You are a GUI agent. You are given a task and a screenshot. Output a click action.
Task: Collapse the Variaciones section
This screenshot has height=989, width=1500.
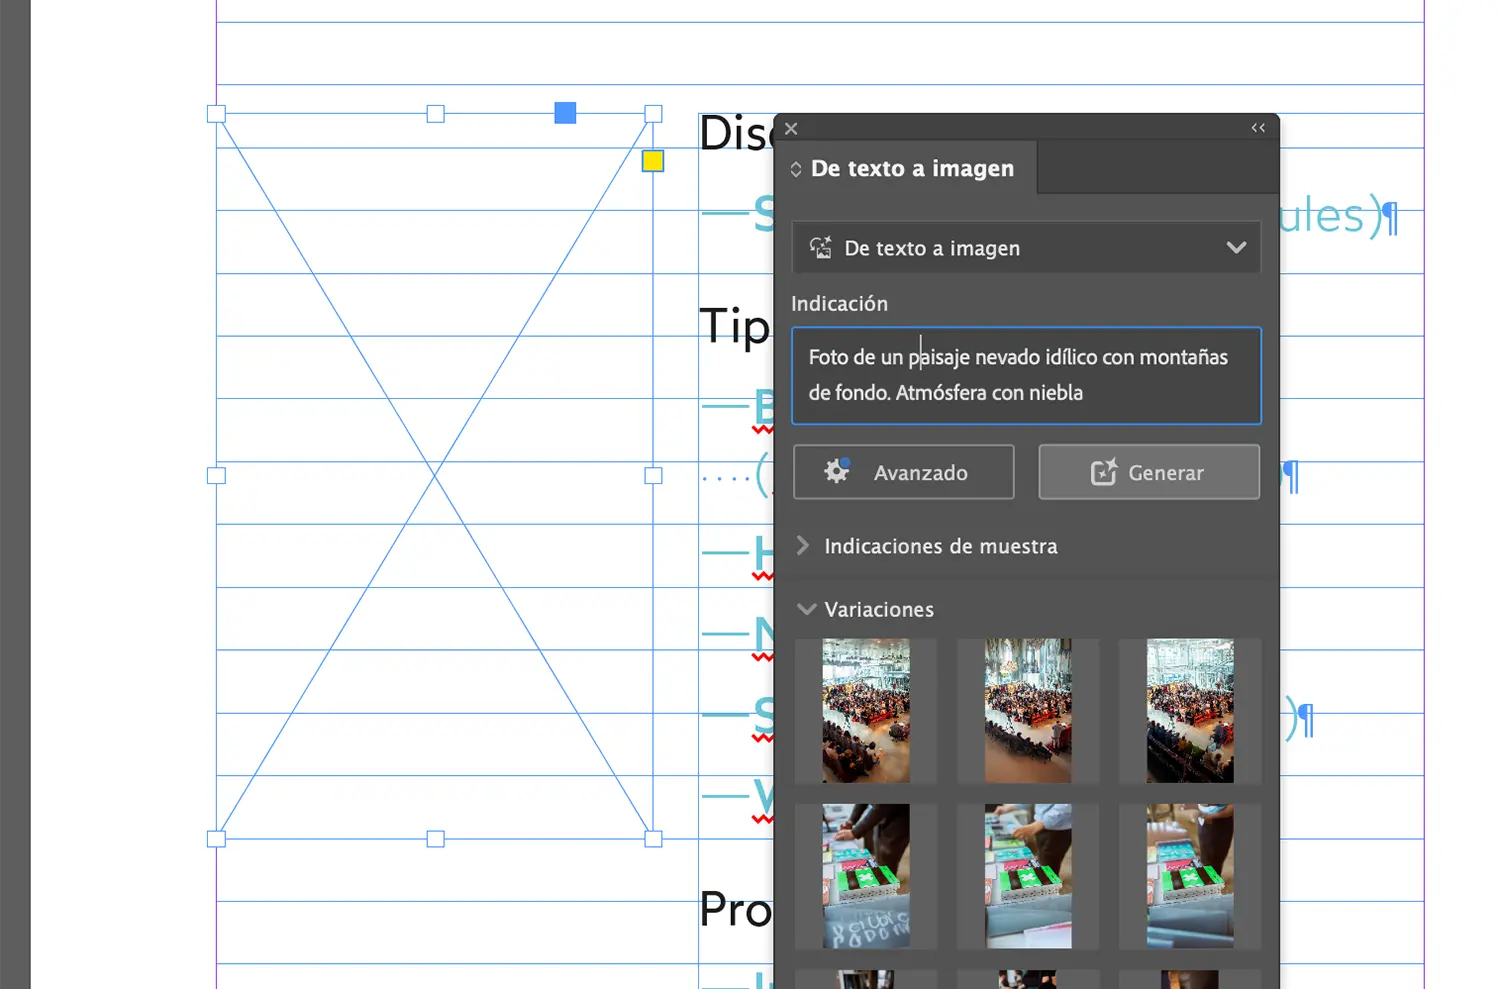[x=806, y=609]
